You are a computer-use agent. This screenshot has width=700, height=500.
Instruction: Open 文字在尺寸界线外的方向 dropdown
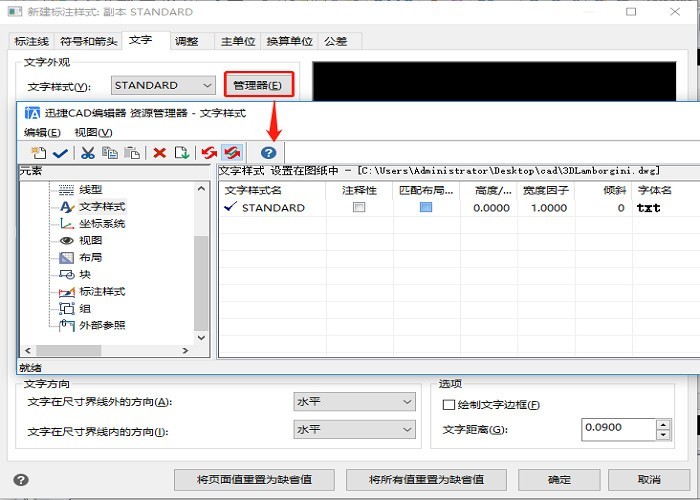click(x=354, y=402)
